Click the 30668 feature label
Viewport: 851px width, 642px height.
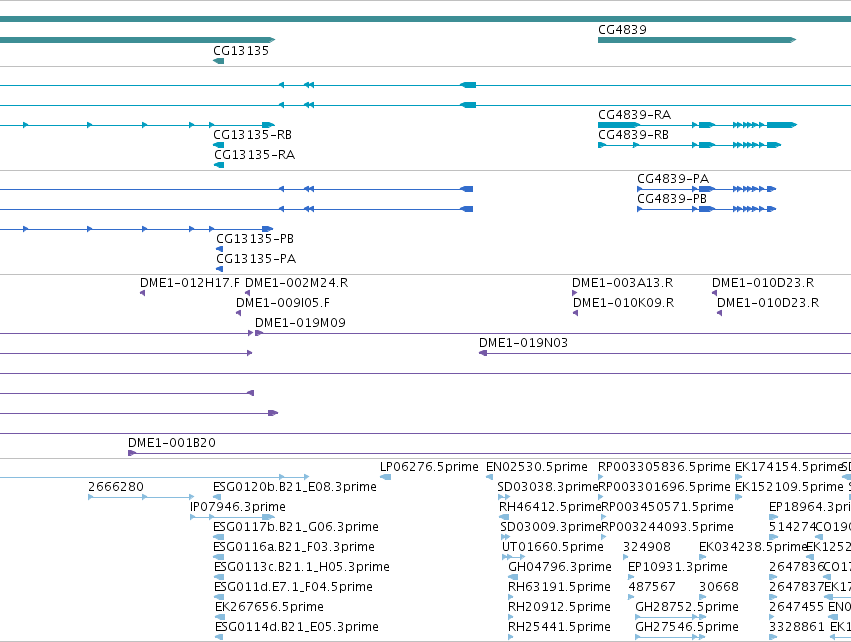point(719,587)
